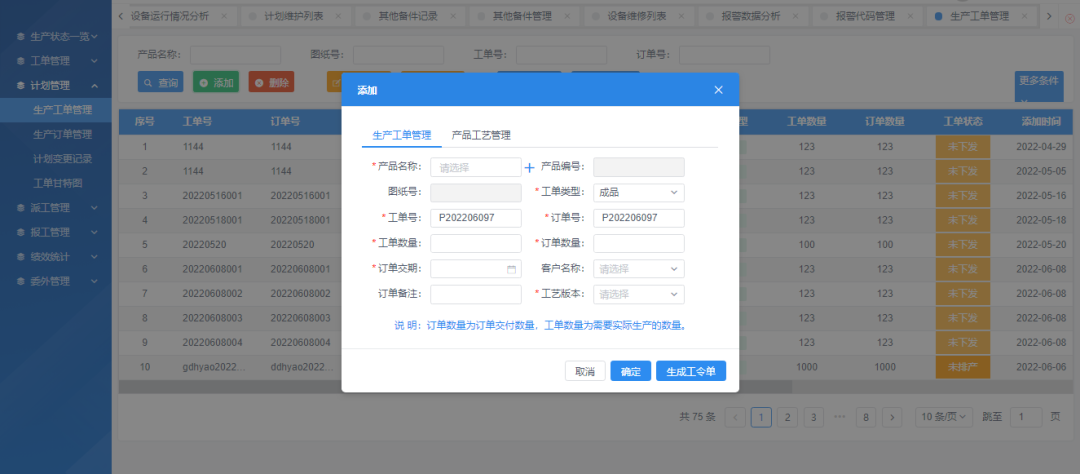Click the left arrow of the tab strip
This screenshot has height=474, width=1080.
click(121, 16)
